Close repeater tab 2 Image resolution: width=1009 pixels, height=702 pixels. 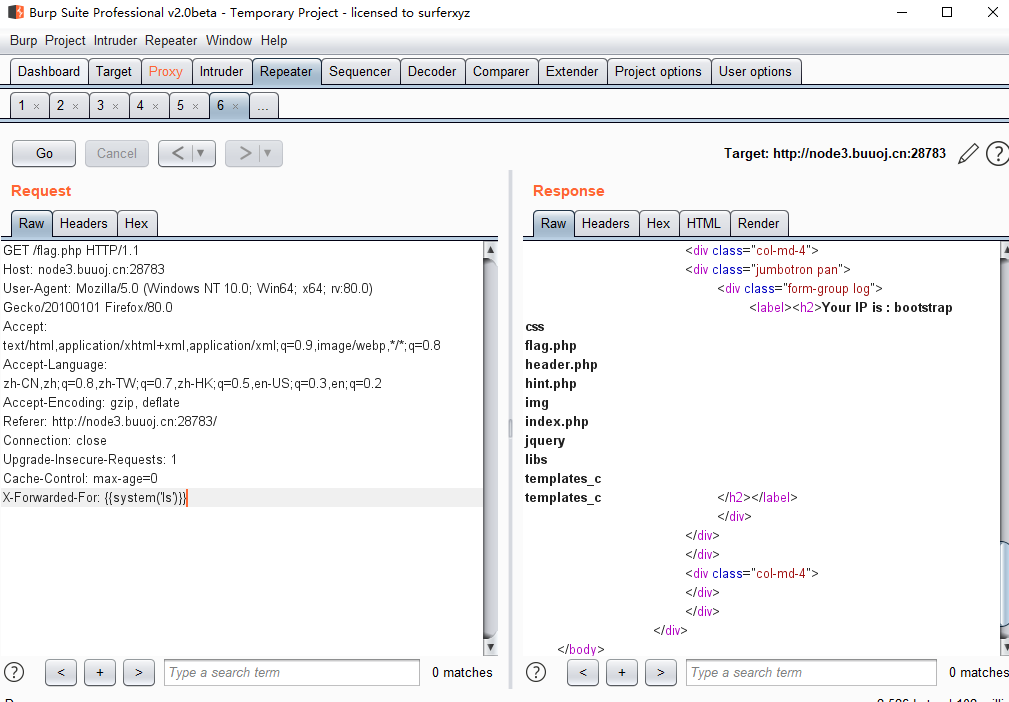(x=76, y=106)
